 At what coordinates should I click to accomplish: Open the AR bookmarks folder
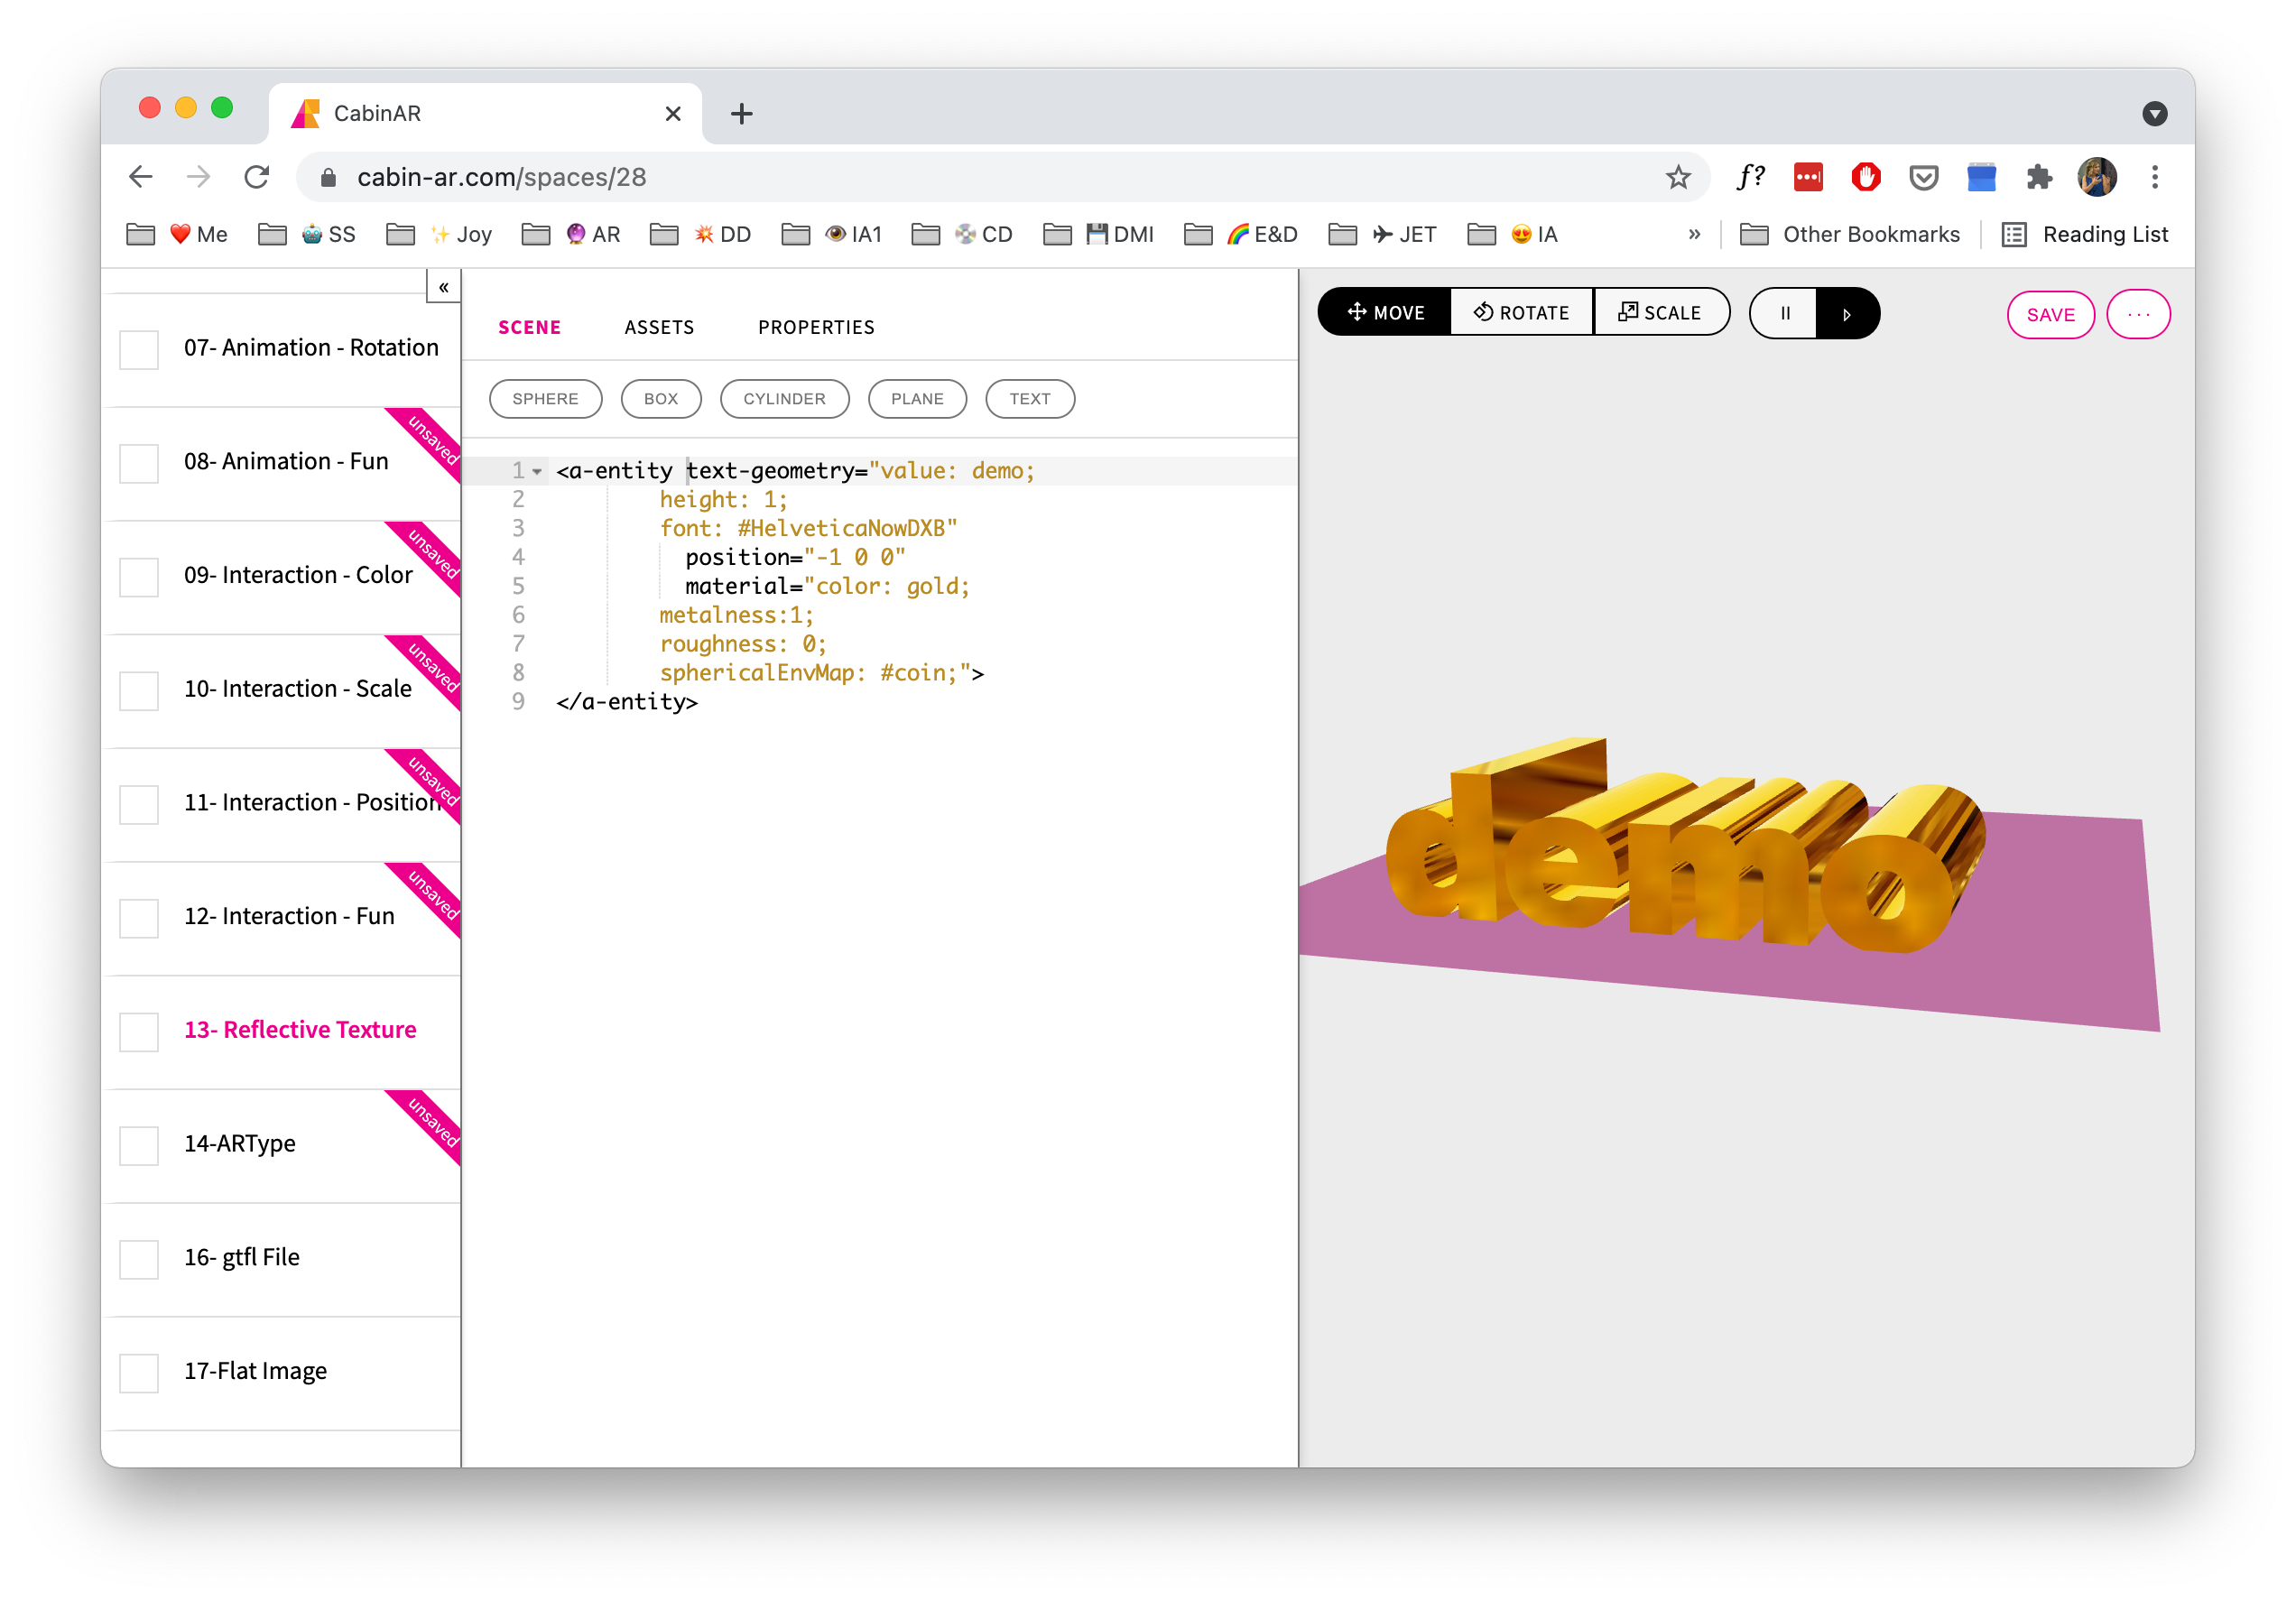click(x=572, y=234)
